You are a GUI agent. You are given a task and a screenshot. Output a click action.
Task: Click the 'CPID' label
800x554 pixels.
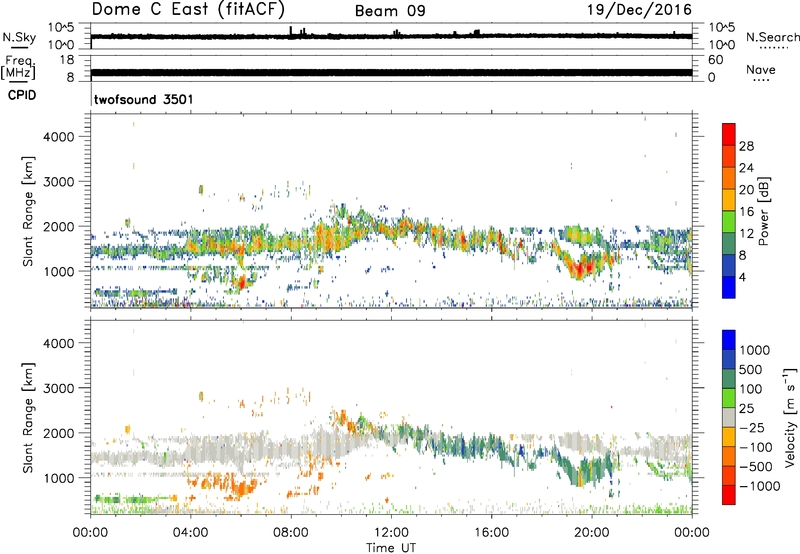(x=21, y=95)
